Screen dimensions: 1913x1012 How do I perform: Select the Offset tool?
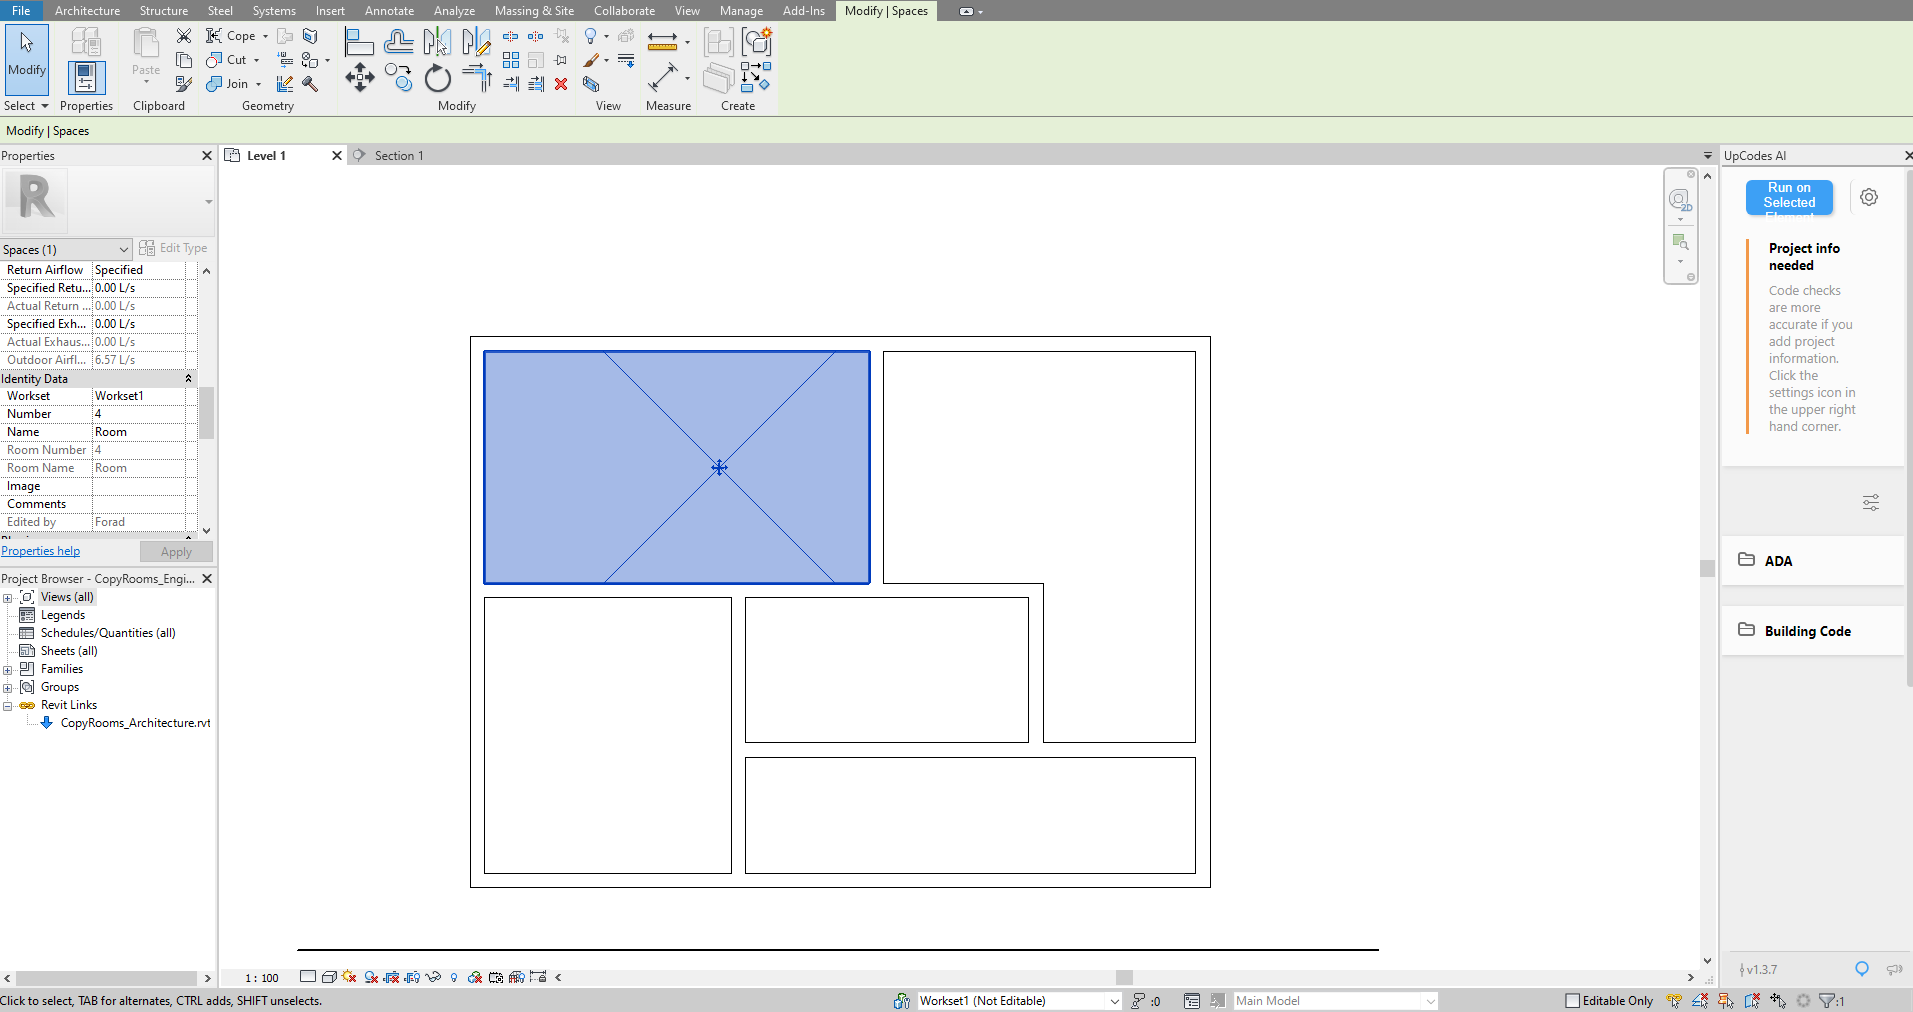(x=398, y=42)
